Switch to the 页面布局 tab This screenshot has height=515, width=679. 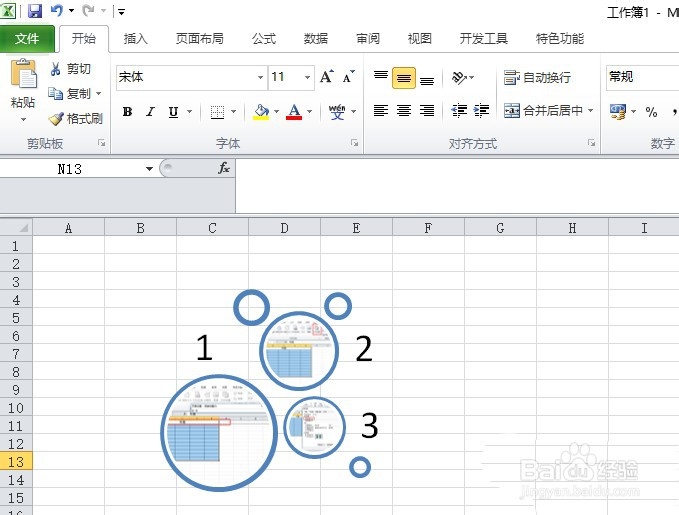click(200, 39)
